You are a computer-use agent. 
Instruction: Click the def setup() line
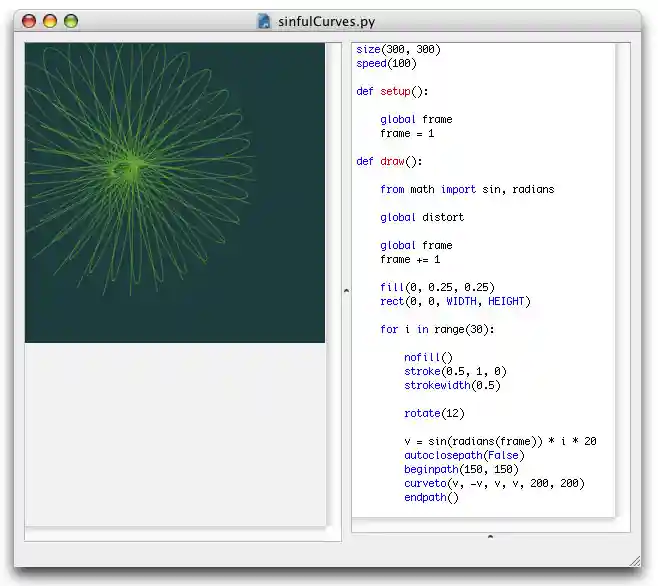point(392,91)
